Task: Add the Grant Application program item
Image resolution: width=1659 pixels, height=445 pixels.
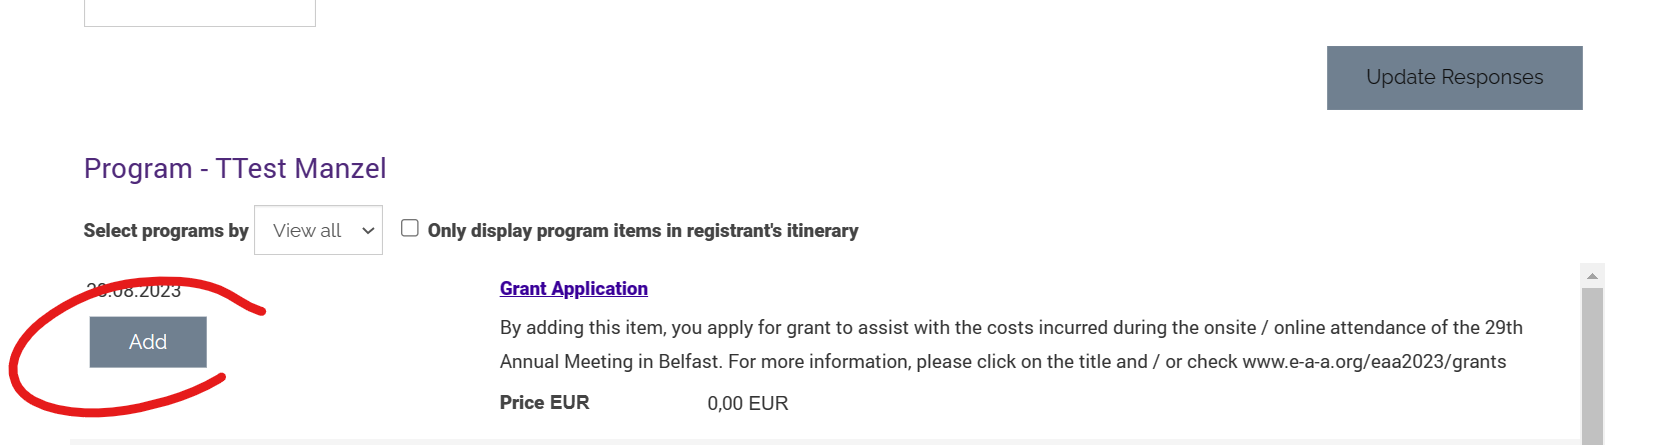Action: click(x=148, y=342)
